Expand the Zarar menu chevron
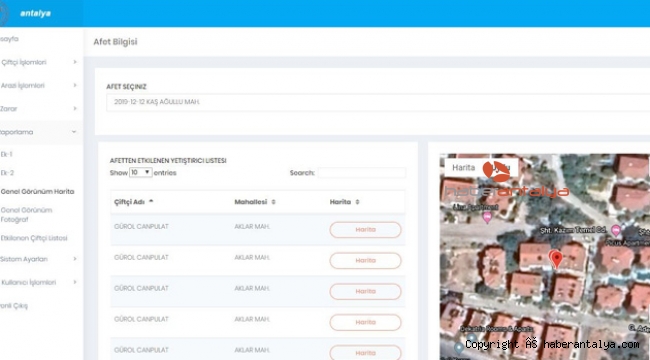Image resolution: width=650 pixels, height=360 pixels. [x=75, y=109]
